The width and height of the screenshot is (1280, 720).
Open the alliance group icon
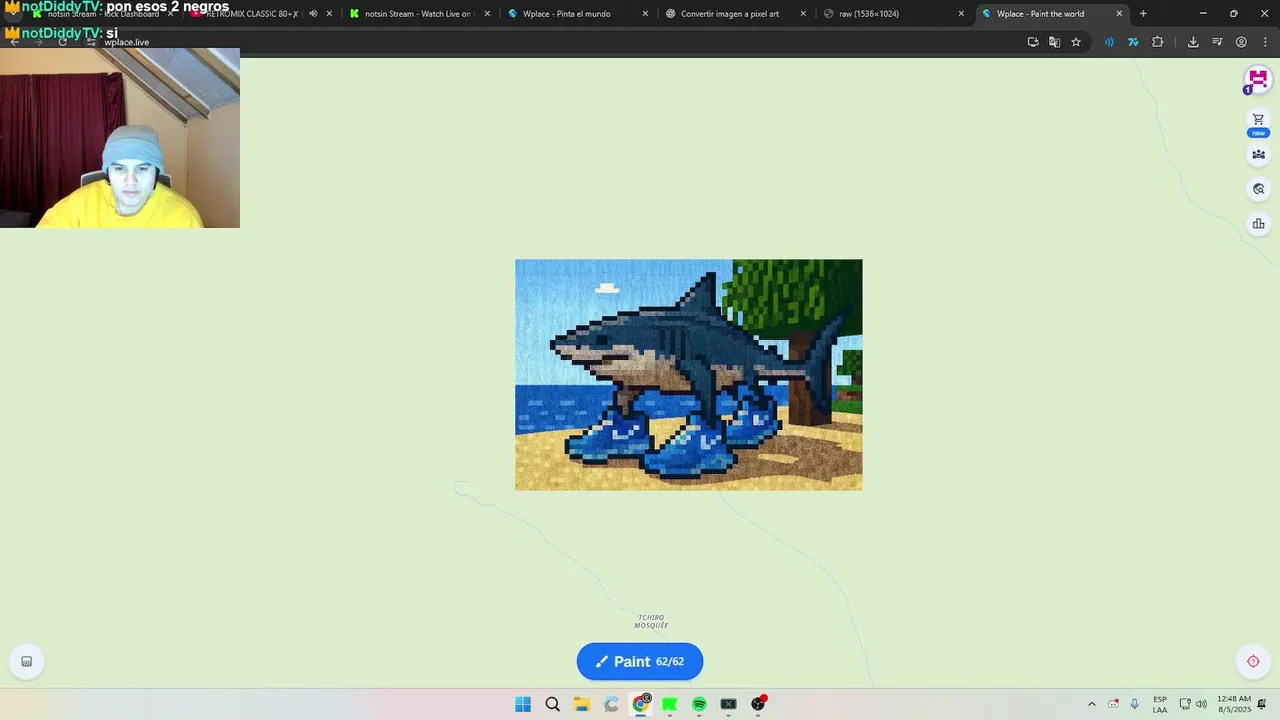1258,154
